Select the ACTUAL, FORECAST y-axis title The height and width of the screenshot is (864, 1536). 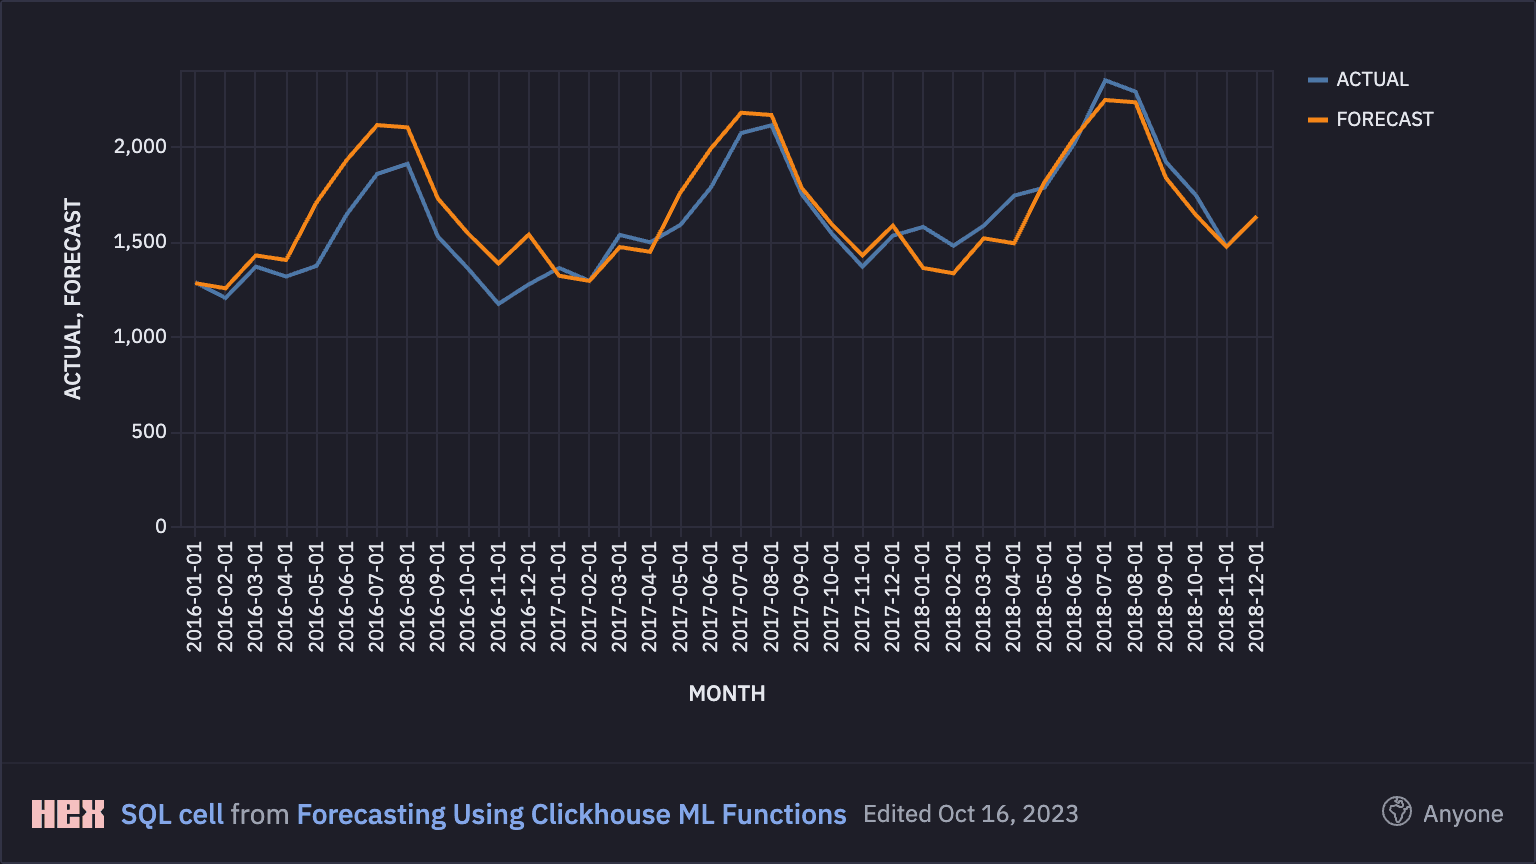[73, 299]
